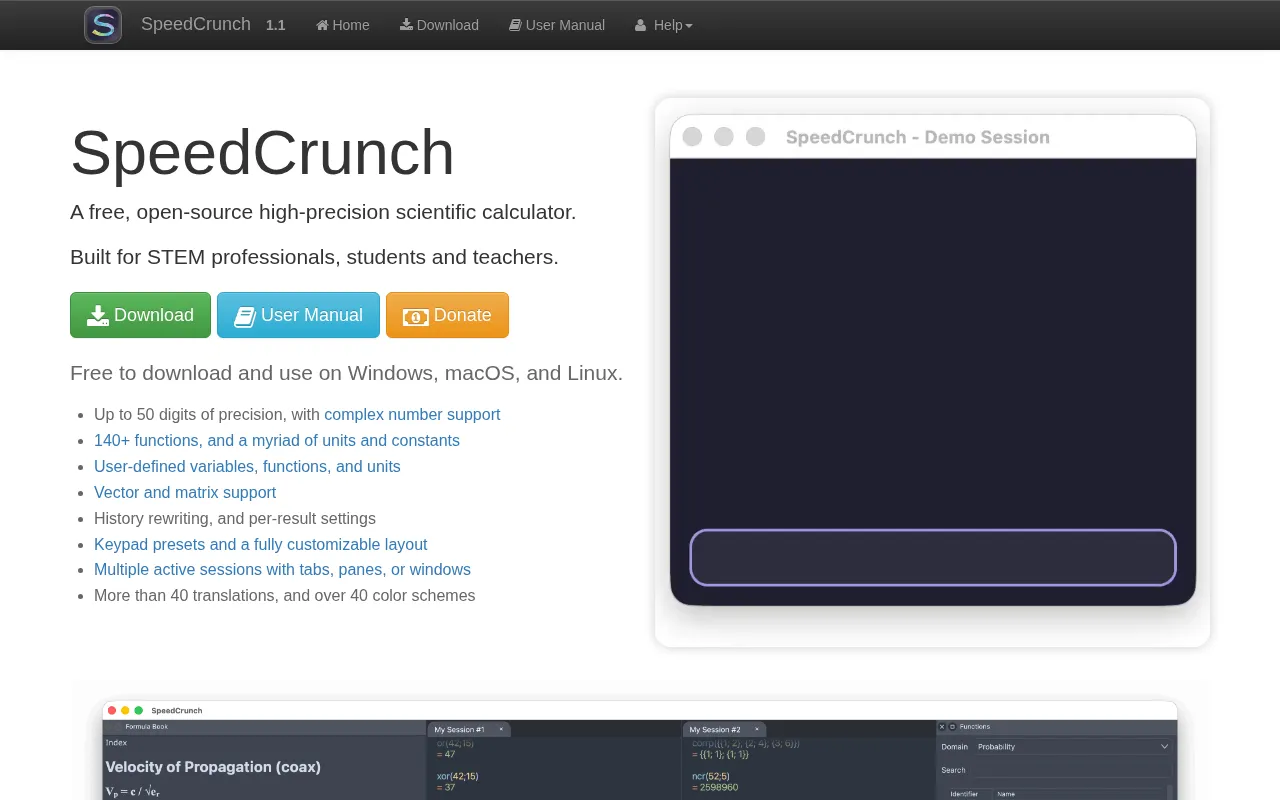Viewport: 1280px width, 800px height.
Task: Click the SpeedCrunch brand text in navbar
Action: click(x=196, y=24)
